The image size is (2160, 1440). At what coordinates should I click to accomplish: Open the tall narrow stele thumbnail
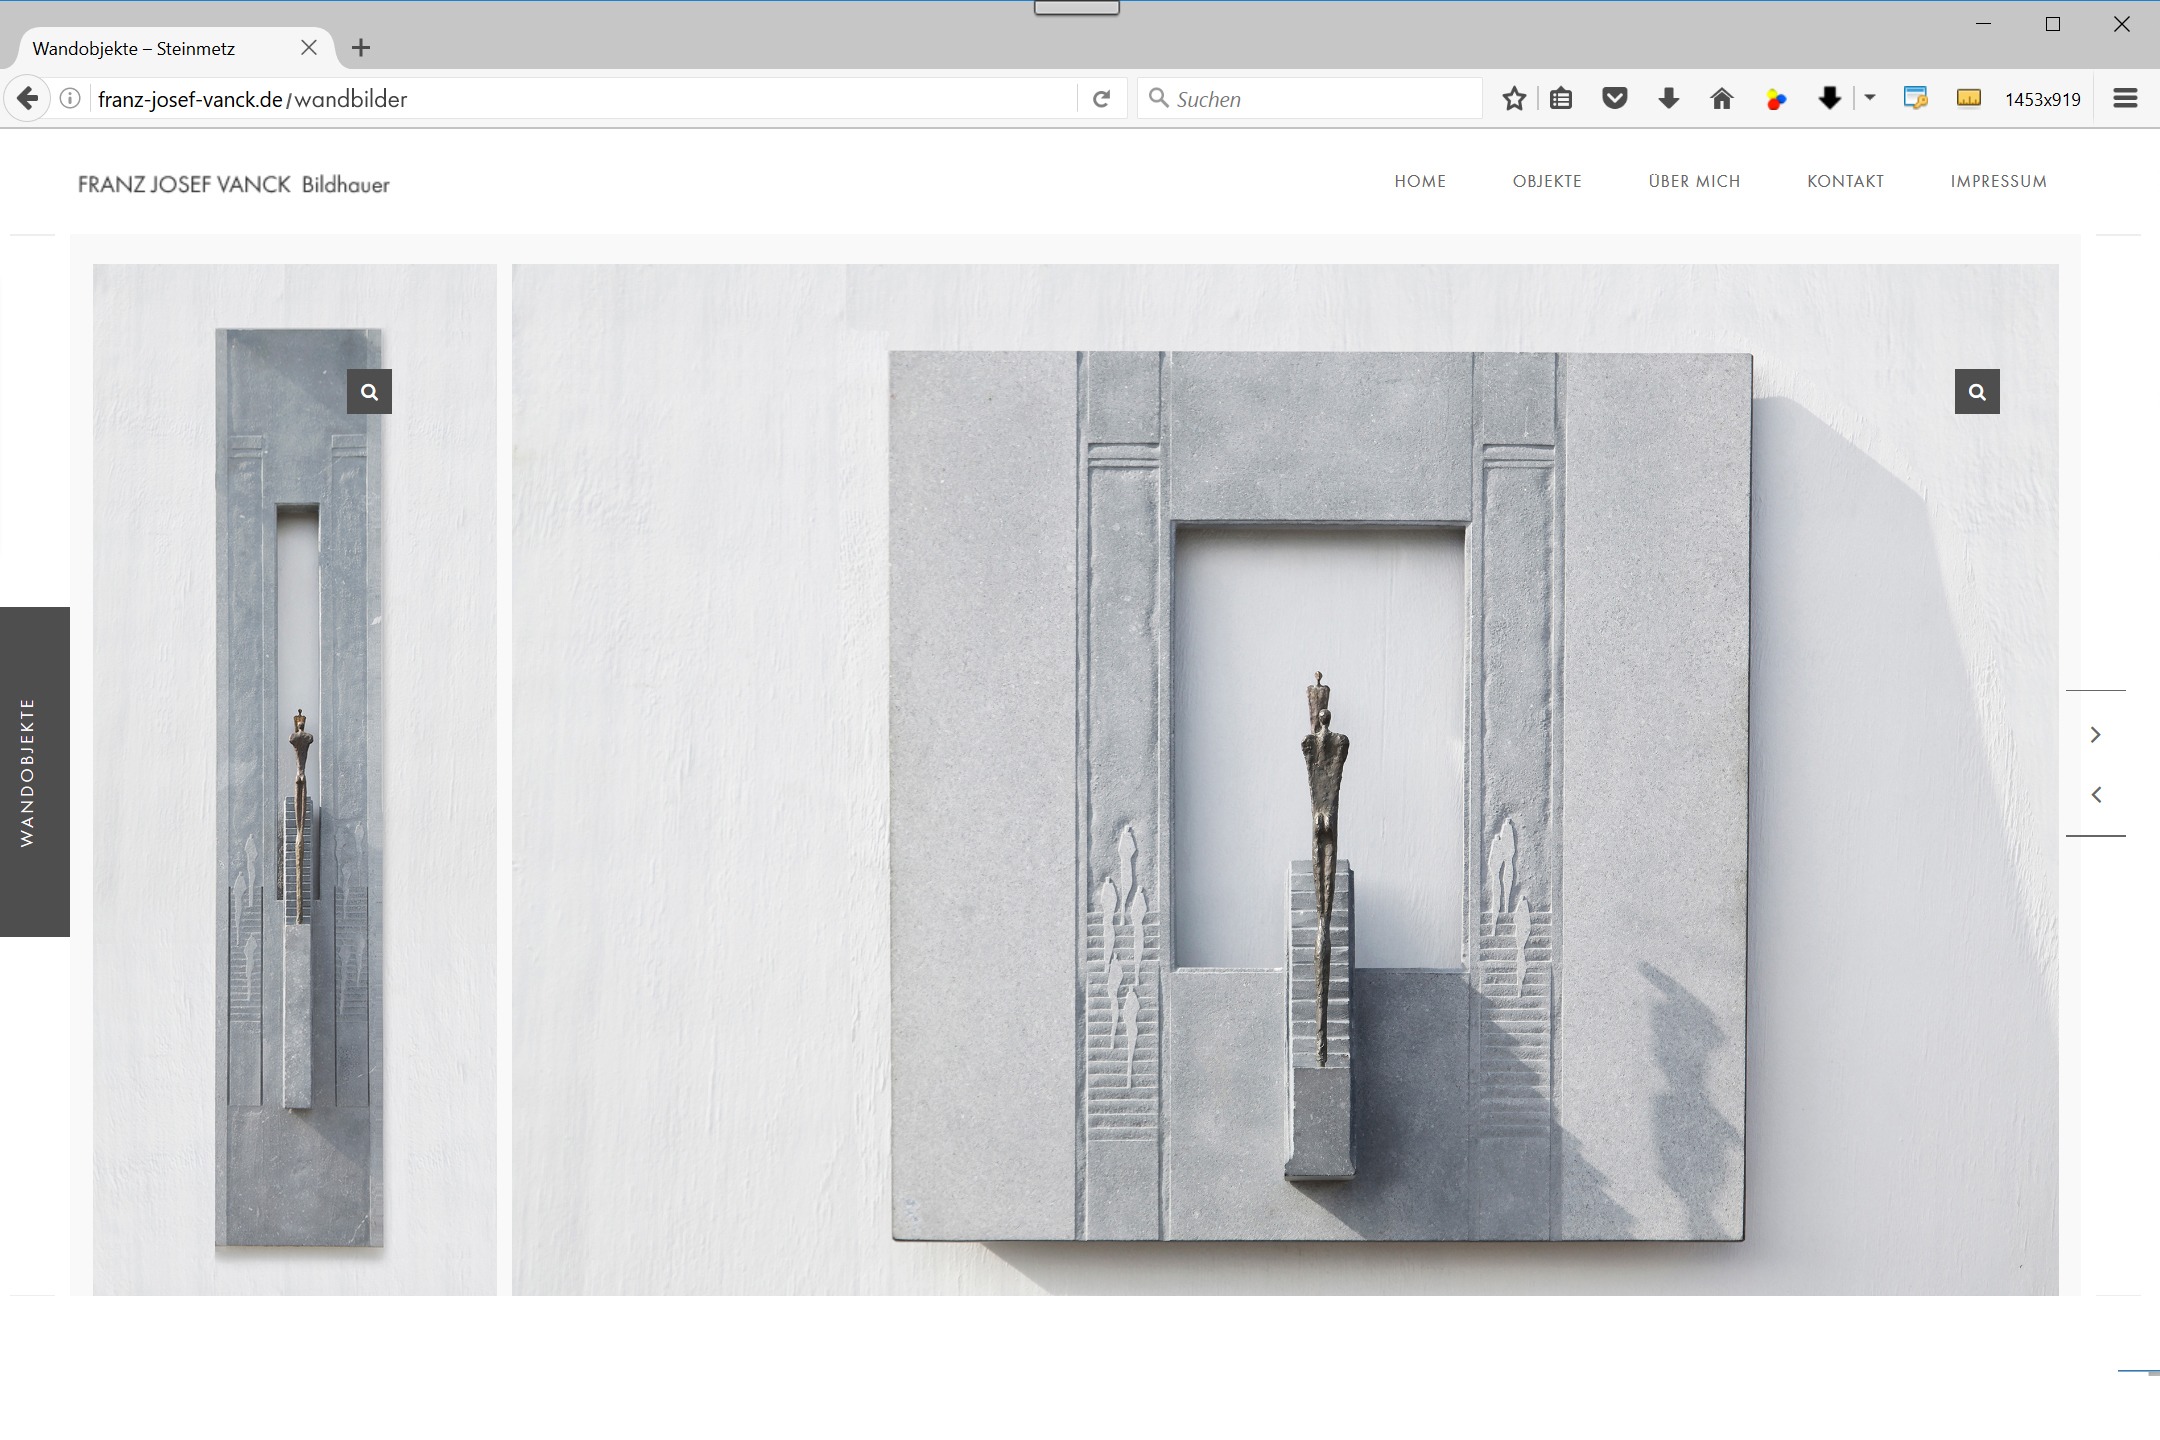[295, 780]
